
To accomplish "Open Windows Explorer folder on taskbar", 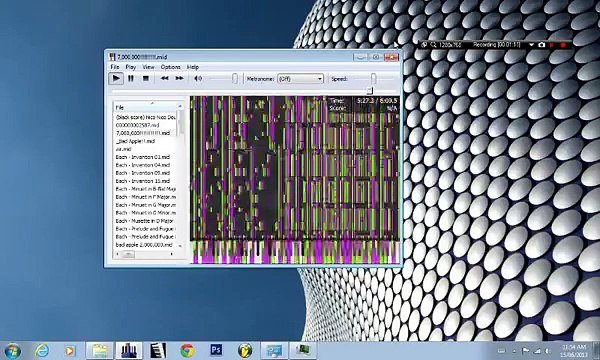I will point(99,350).
